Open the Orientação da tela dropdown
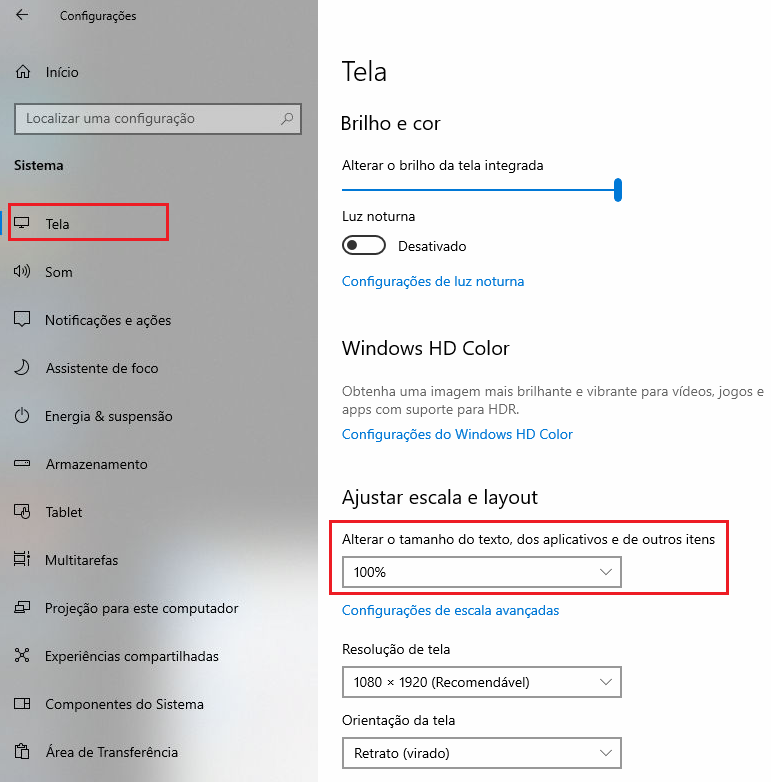 (x=481, y=752)
